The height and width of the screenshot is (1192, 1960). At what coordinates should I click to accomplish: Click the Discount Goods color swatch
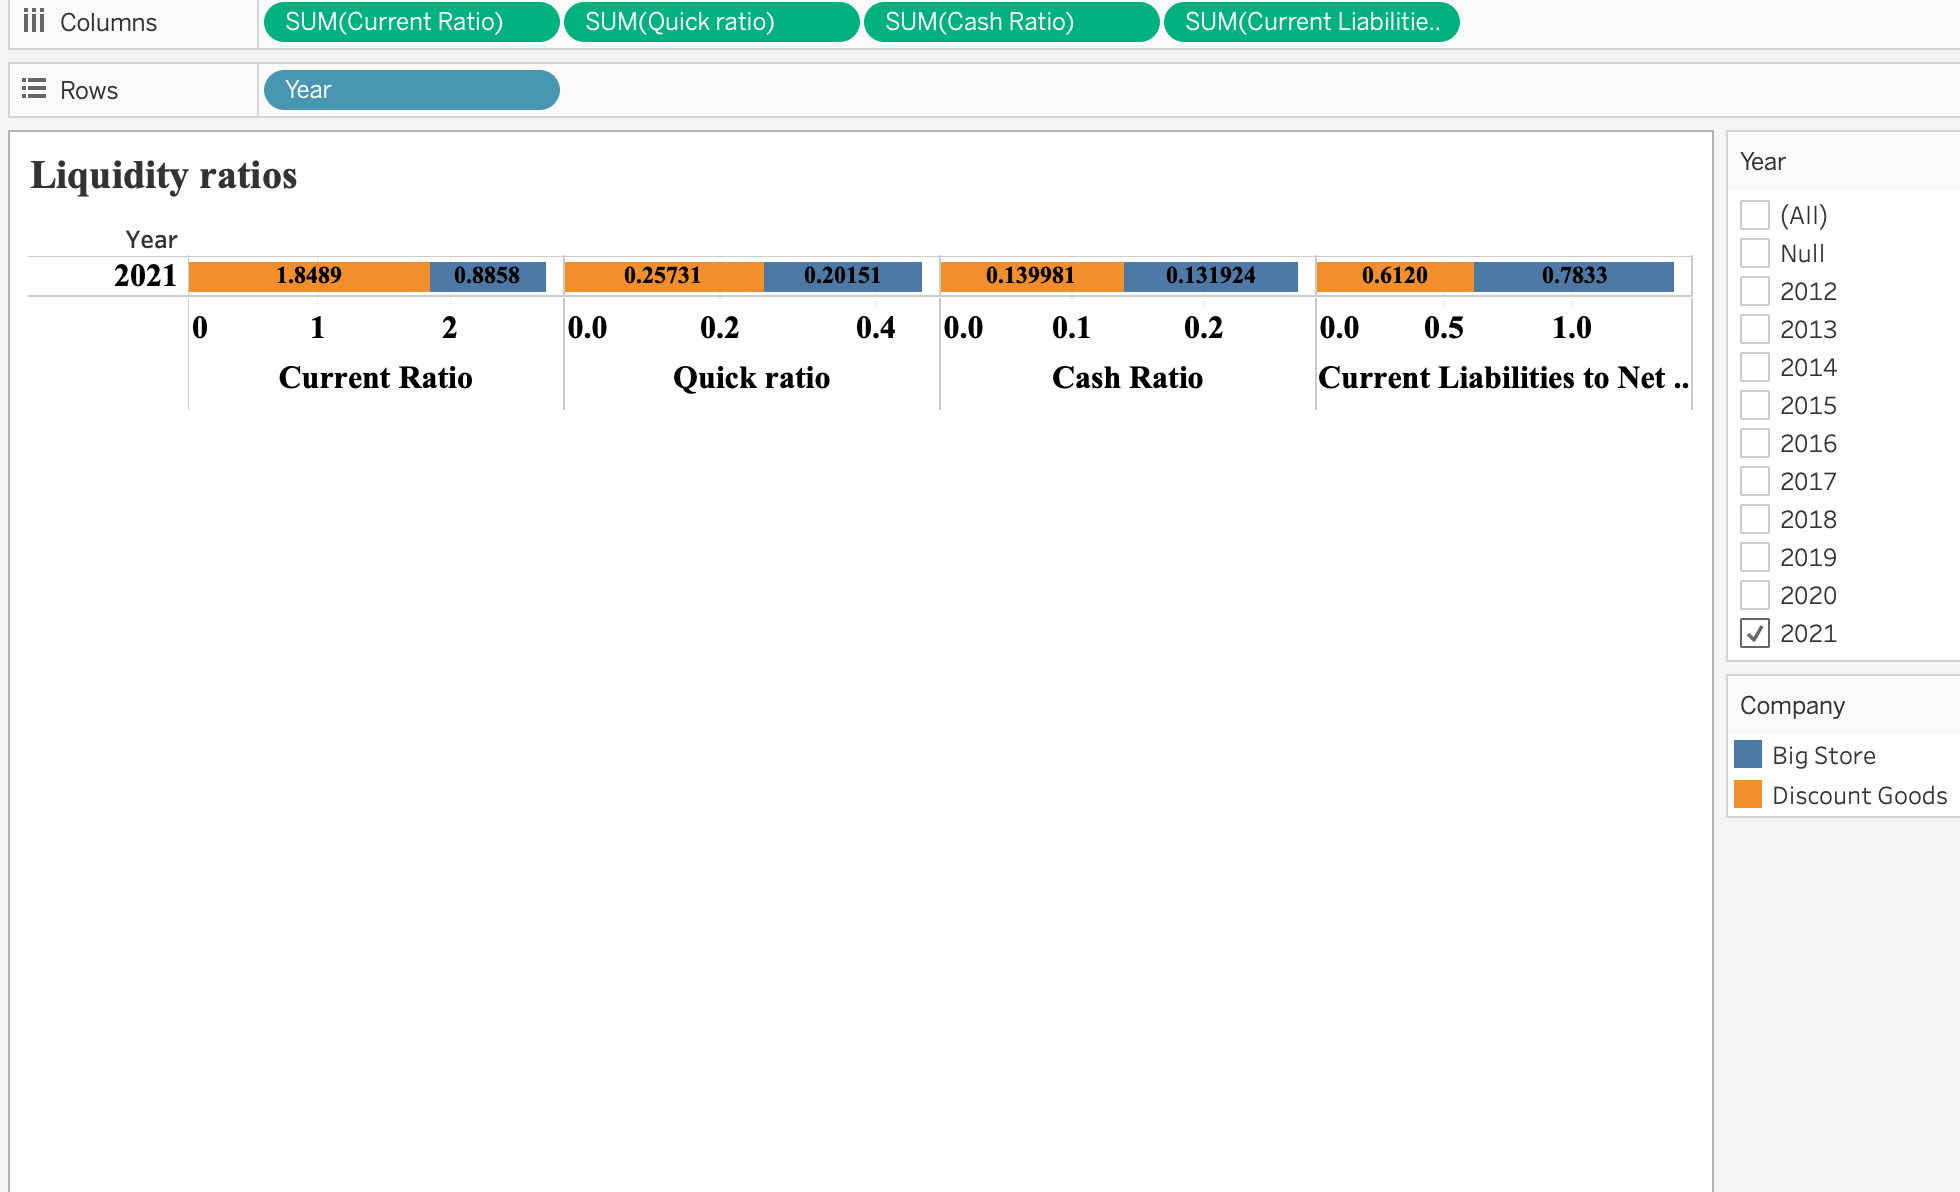(1748, 794)
